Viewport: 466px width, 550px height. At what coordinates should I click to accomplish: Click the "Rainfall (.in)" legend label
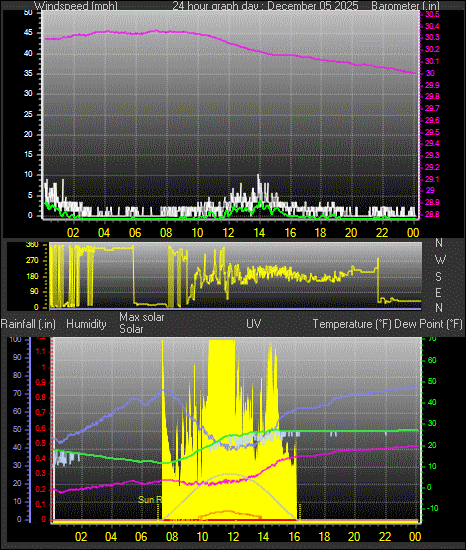click(x=28, y=324)
